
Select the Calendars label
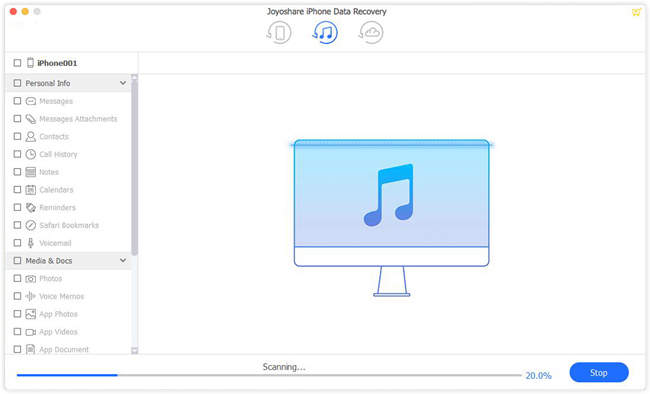click(x=56, y=190)
